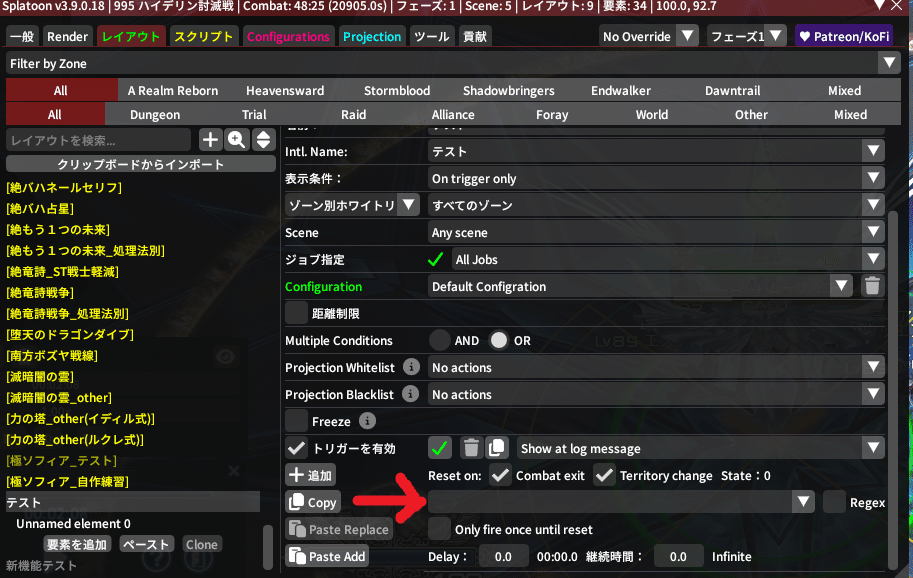
Task: Open the Patreon/KoFi link button
Action: pyautogui.click(x=845, y=37)
